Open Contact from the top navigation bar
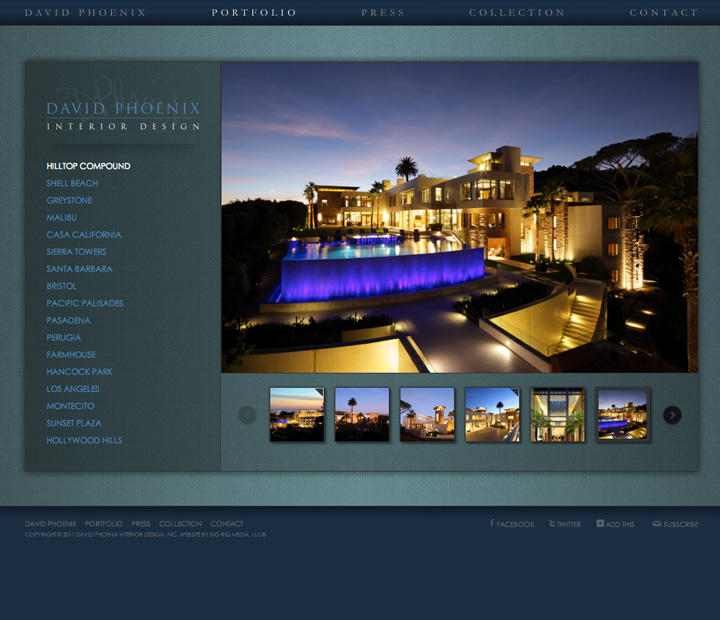This screenshot has width=720, height=620. [663, 13]
